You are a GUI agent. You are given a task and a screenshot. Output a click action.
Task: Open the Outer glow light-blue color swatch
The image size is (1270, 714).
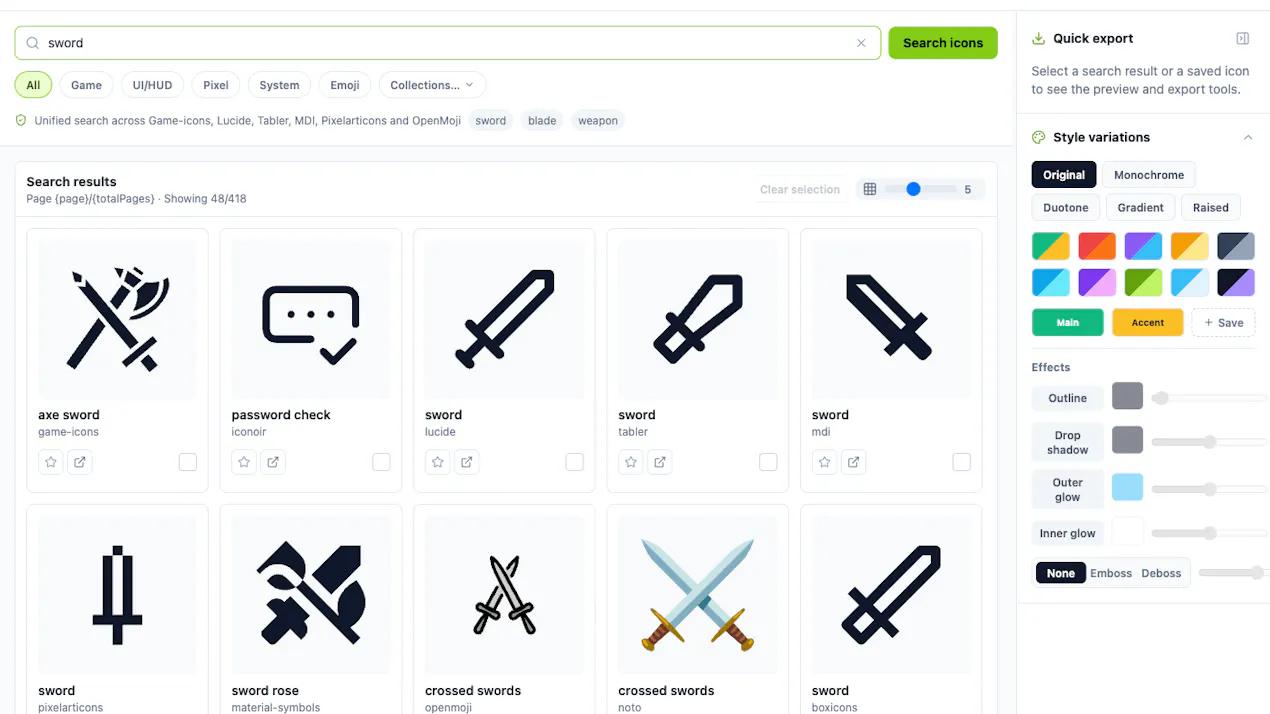(1128, 487)
